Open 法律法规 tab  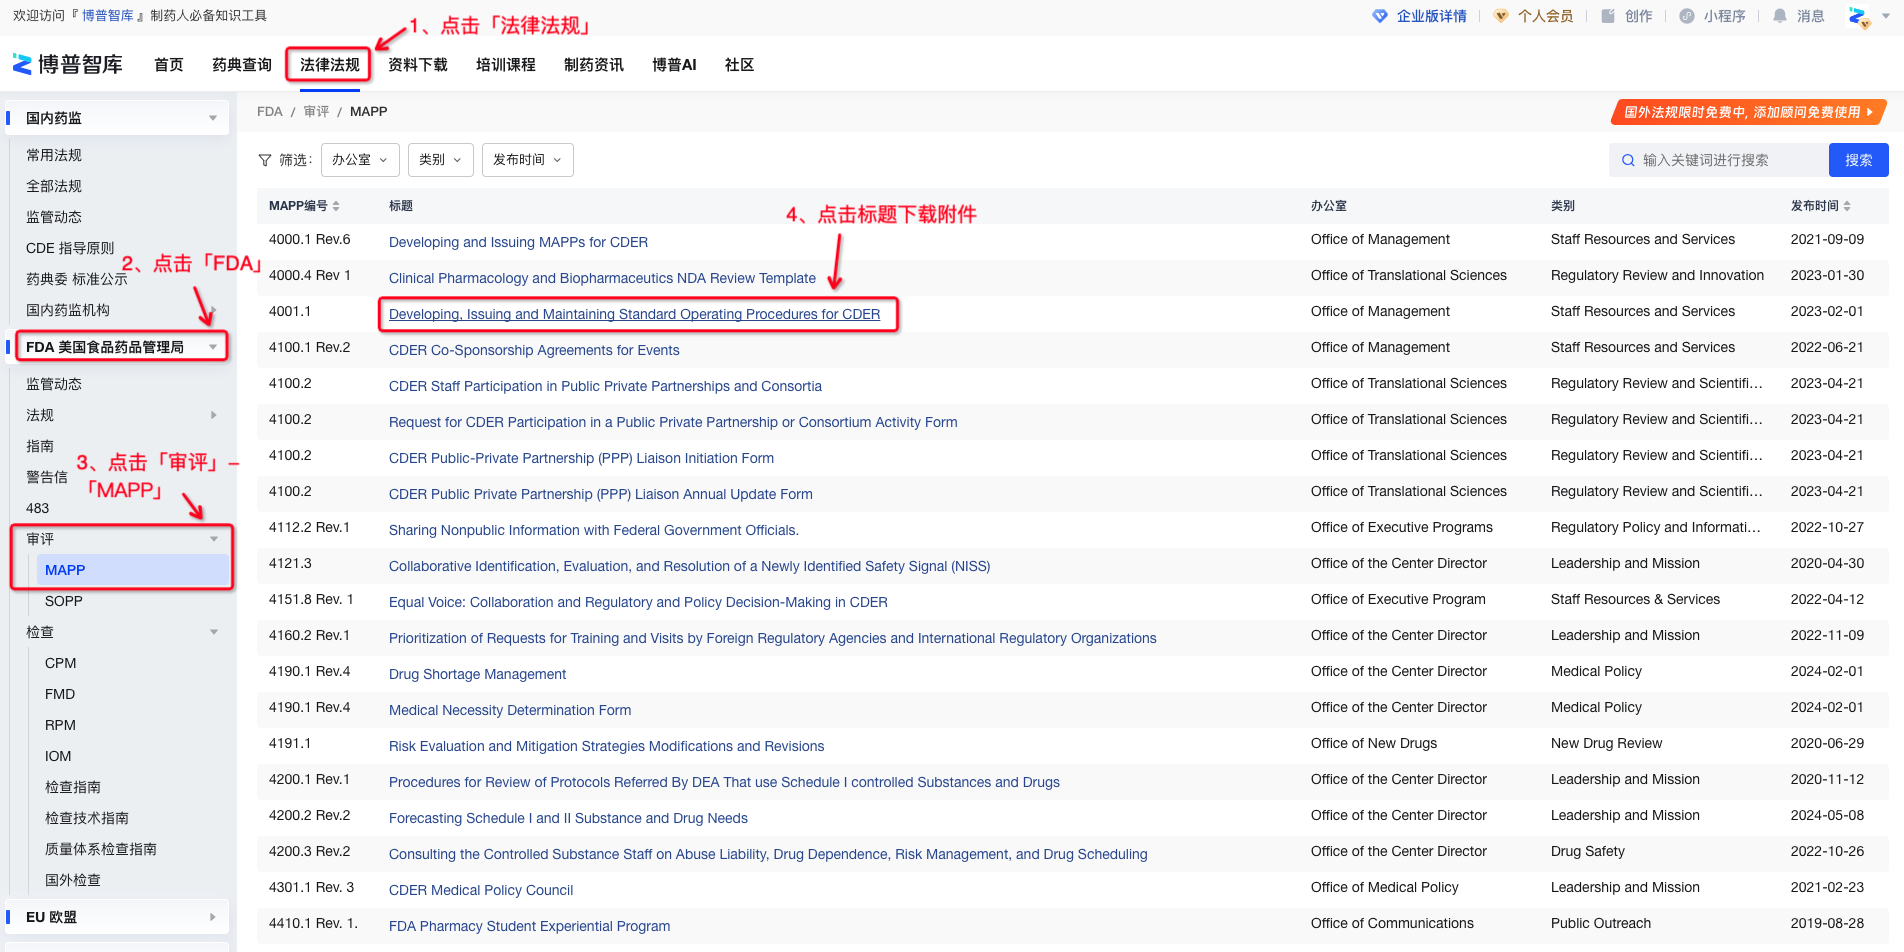[x=330, y=65]
